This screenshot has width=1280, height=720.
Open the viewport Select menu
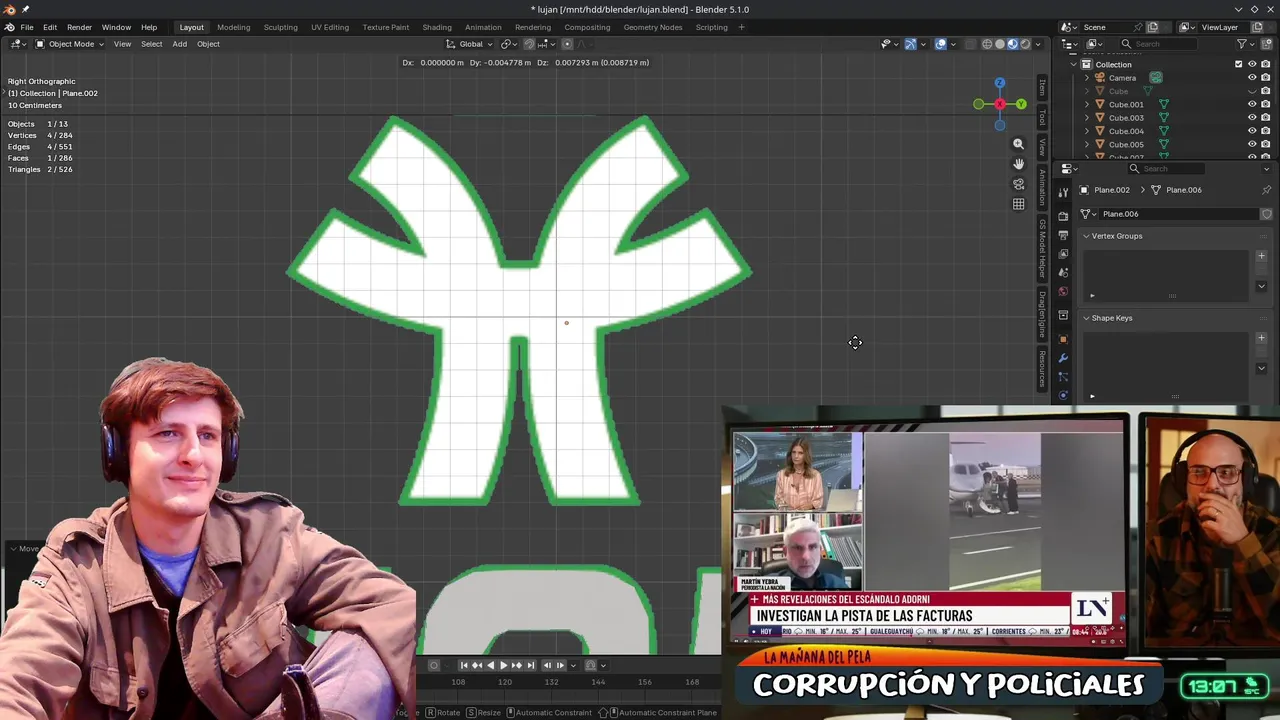point(151,44)
